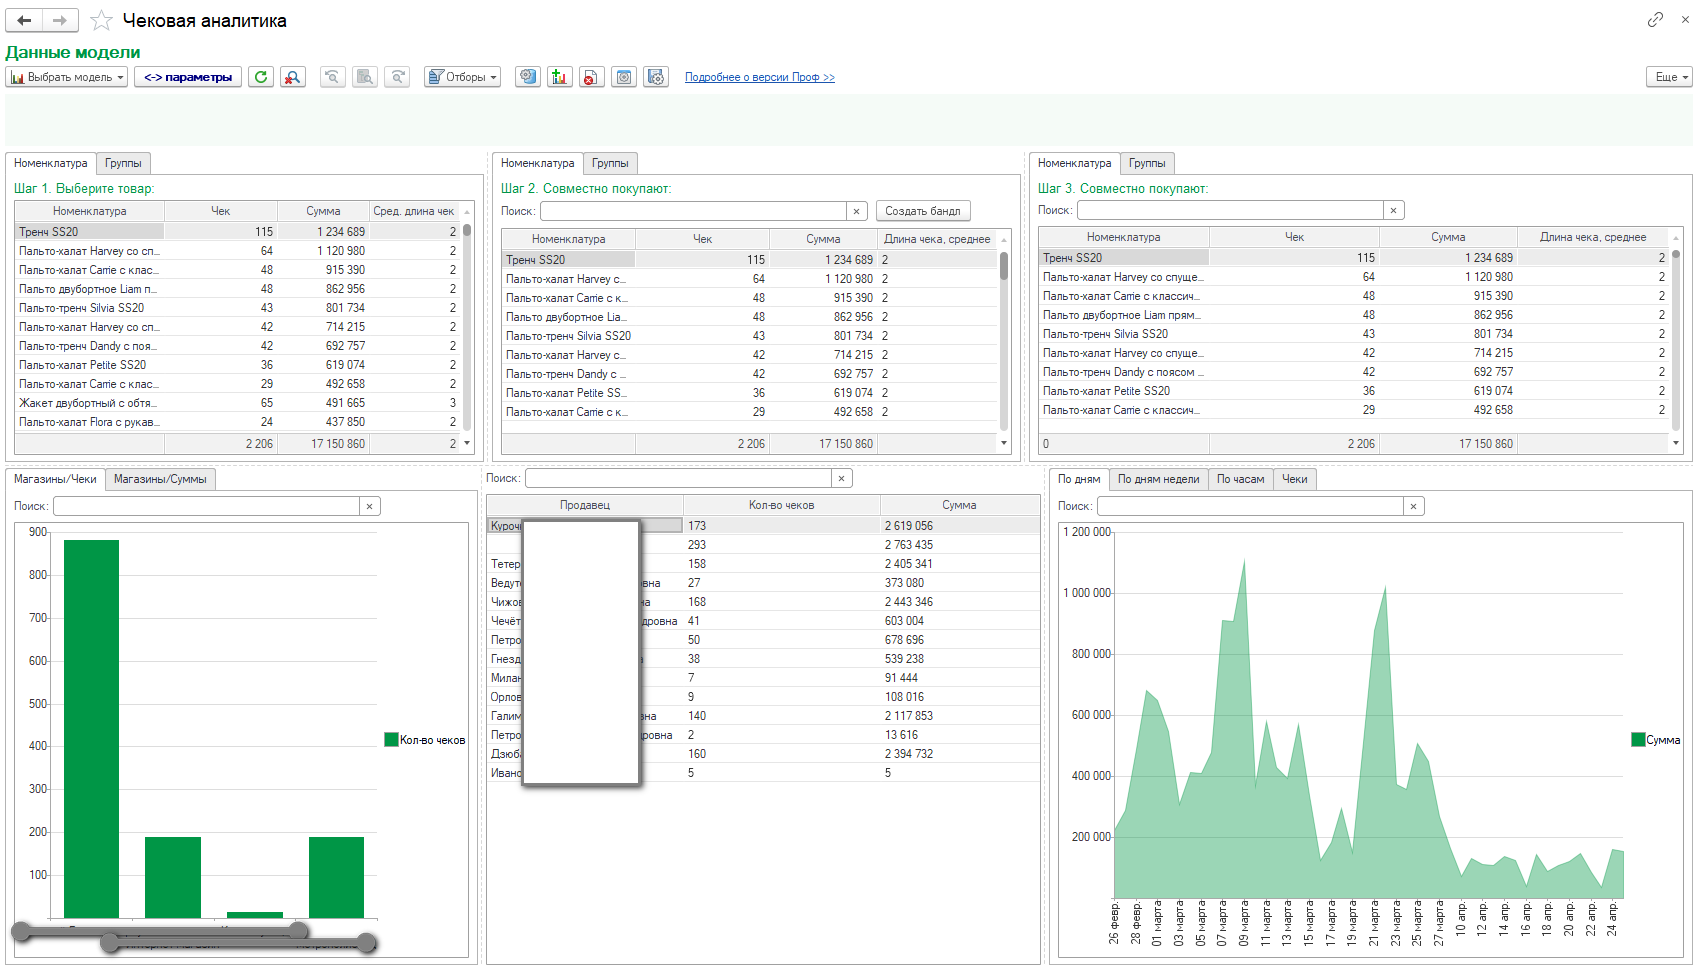Click the chain link icon at top right

(x=1656, y=19)
